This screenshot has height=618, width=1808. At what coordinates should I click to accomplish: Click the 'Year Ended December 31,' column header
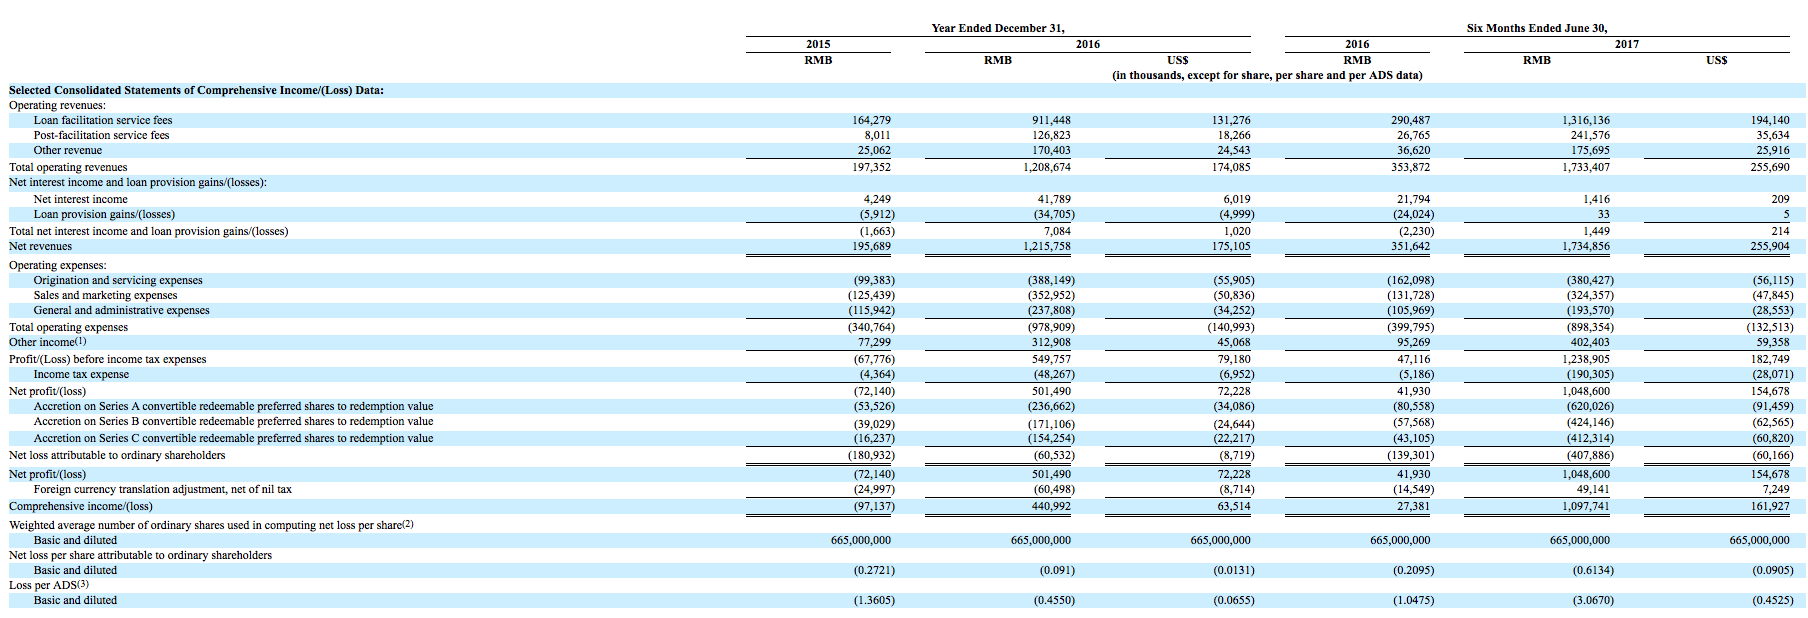(x=997, y=28)
